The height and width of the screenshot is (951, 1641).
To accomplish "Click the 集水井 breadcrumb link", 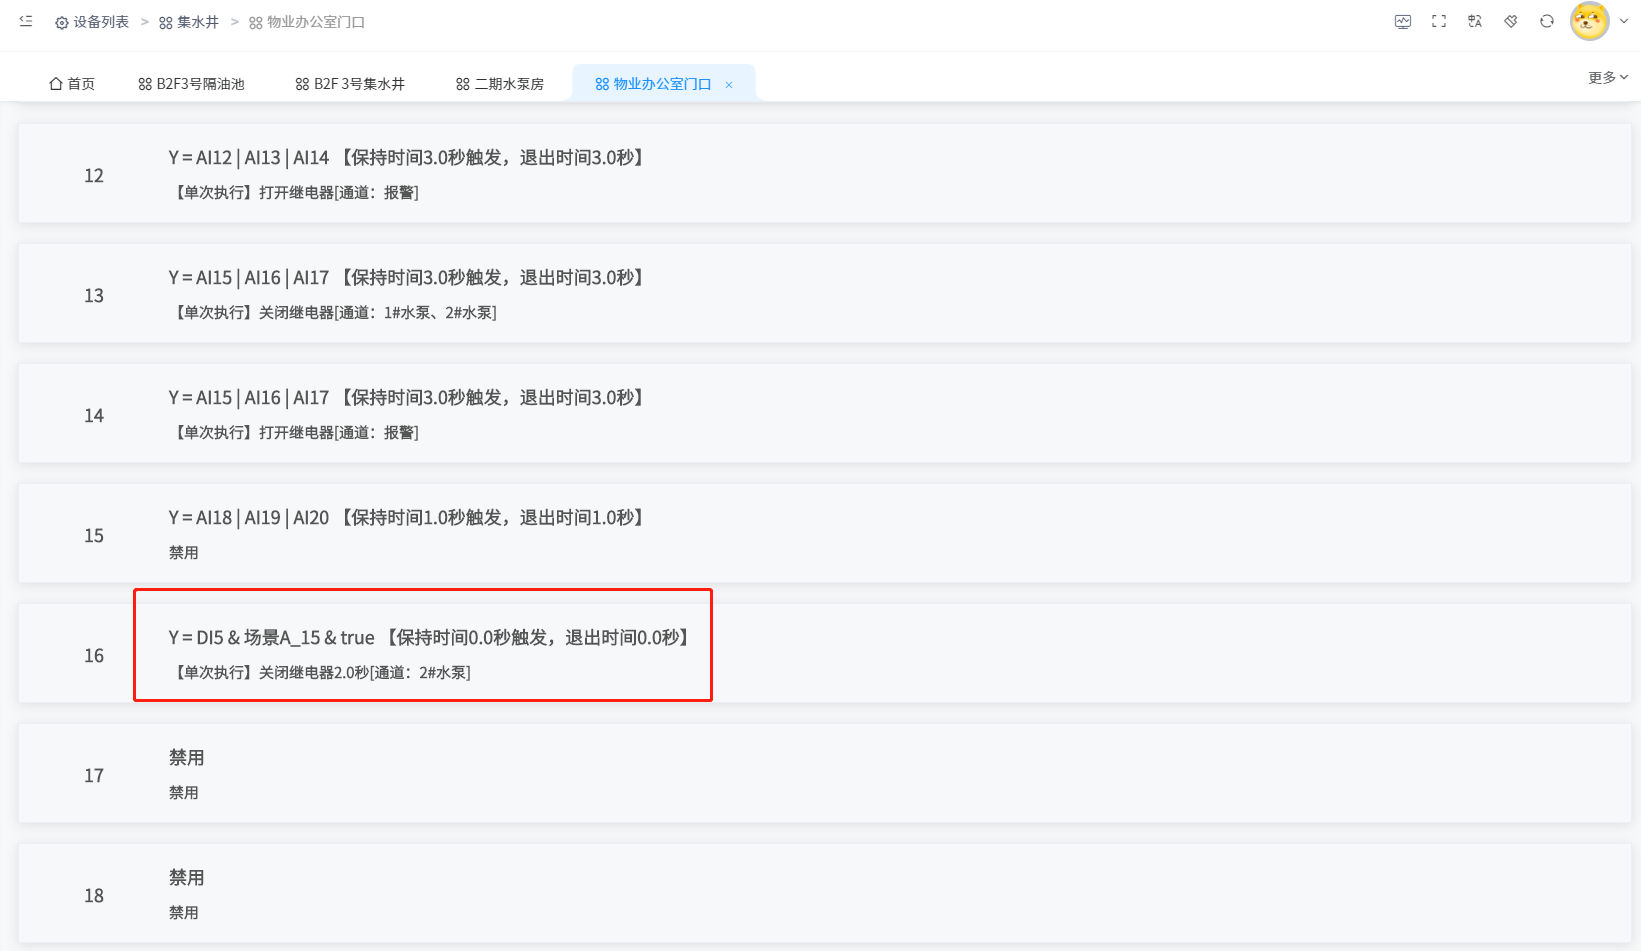I will pos(189,22).
